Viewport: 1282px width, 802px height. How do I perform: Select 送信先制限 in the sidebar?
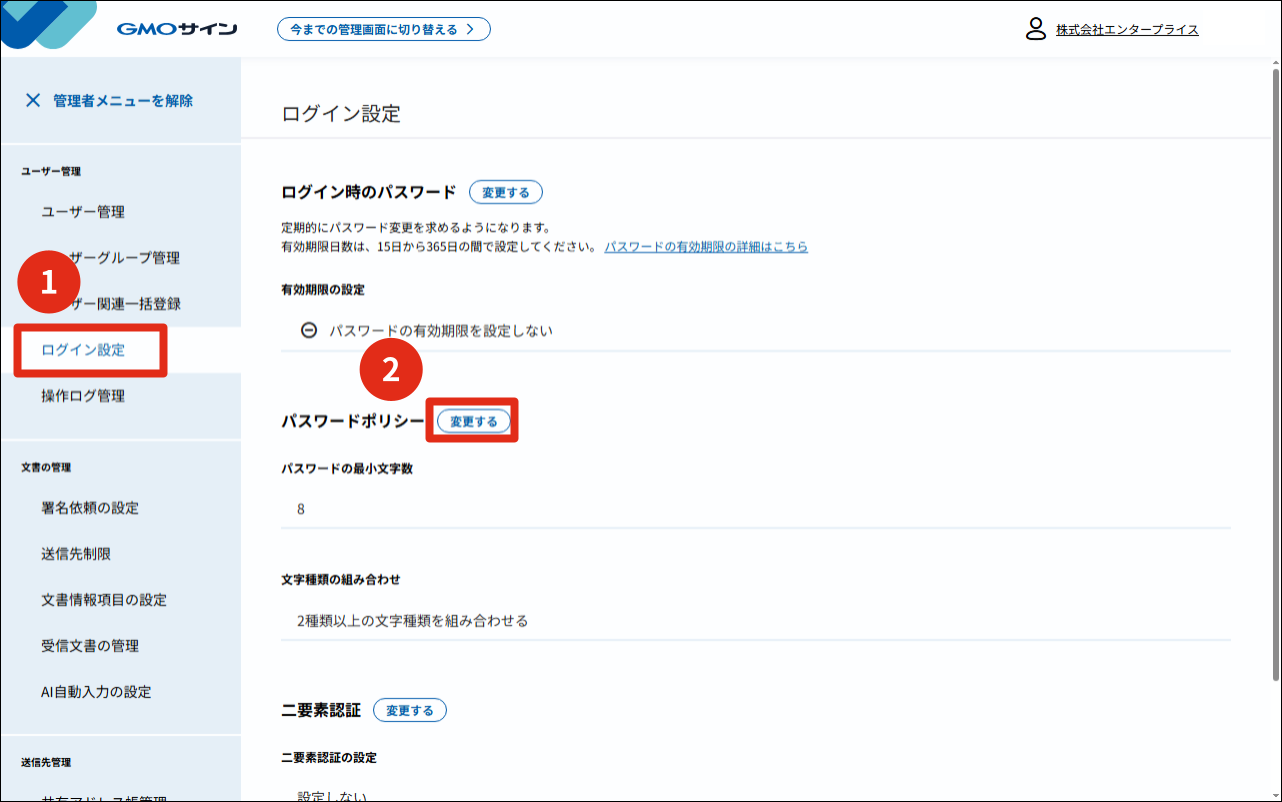pos(76,554)
